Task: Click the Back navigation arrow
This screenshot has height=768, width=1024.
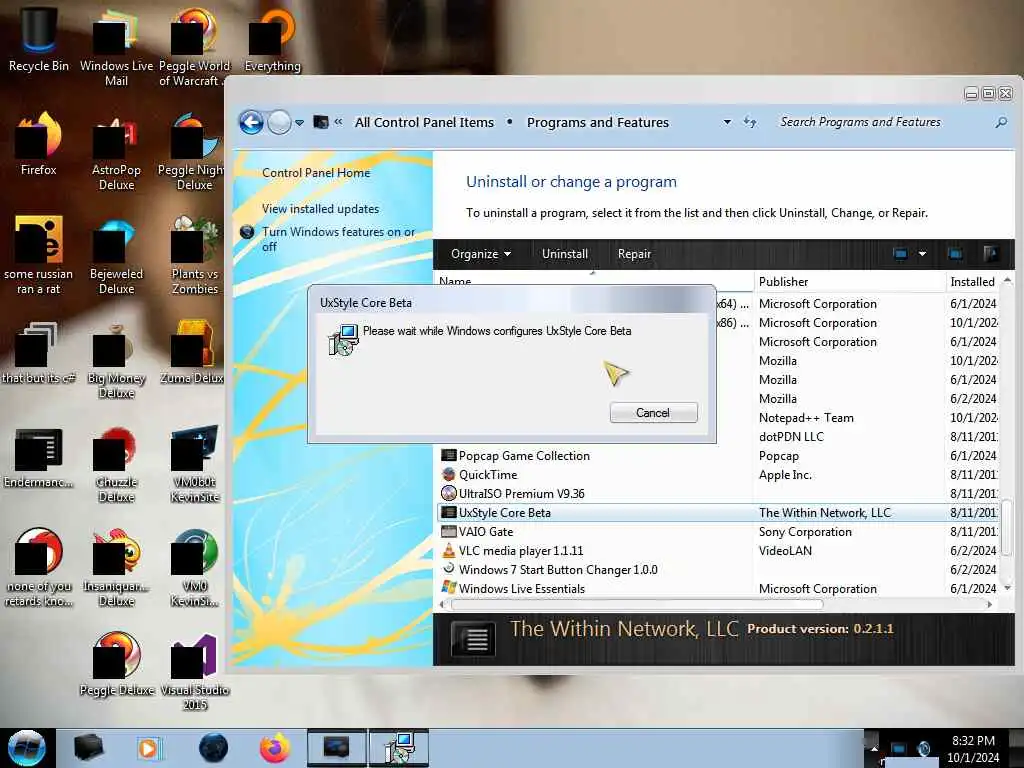Action: 251,122
